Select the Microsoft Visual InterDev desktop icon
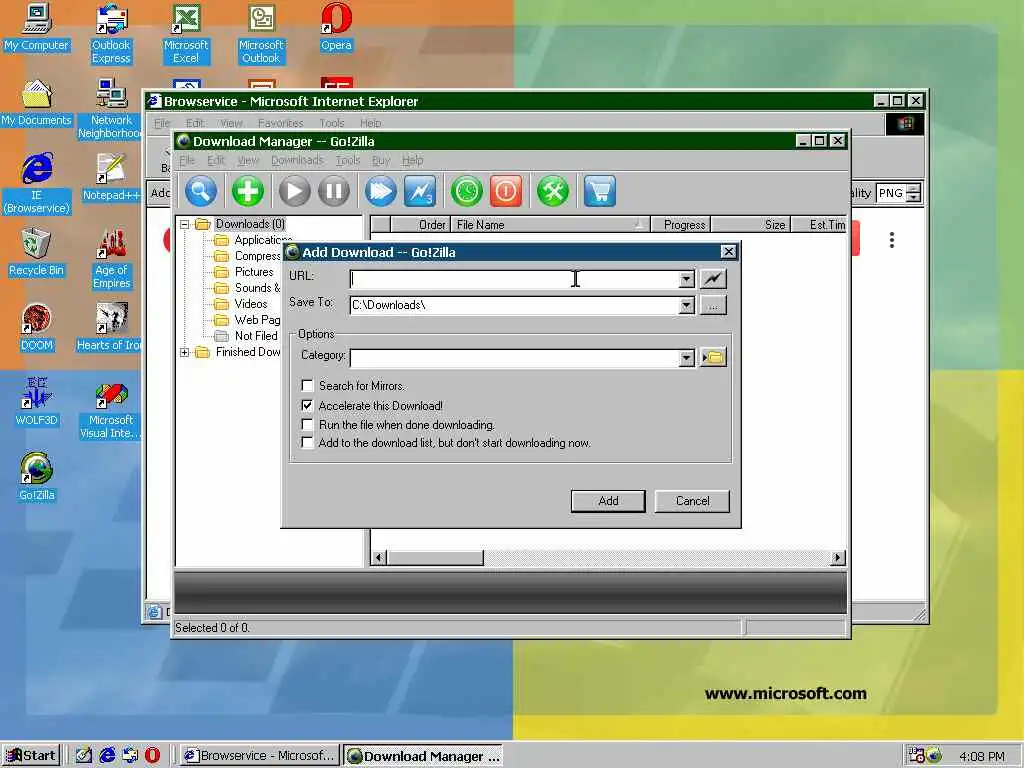 pos(110,409)
